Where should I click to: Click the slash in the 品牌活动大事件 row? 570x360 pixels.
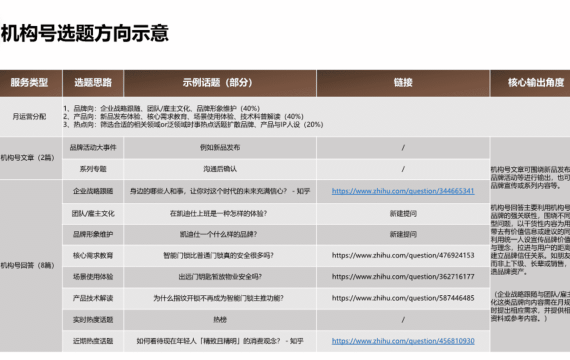(403, 147)
